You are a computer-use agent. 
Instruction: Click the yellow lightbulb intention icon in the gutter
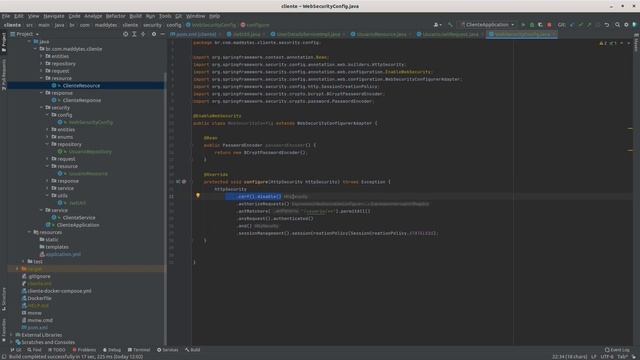point(198,196)
